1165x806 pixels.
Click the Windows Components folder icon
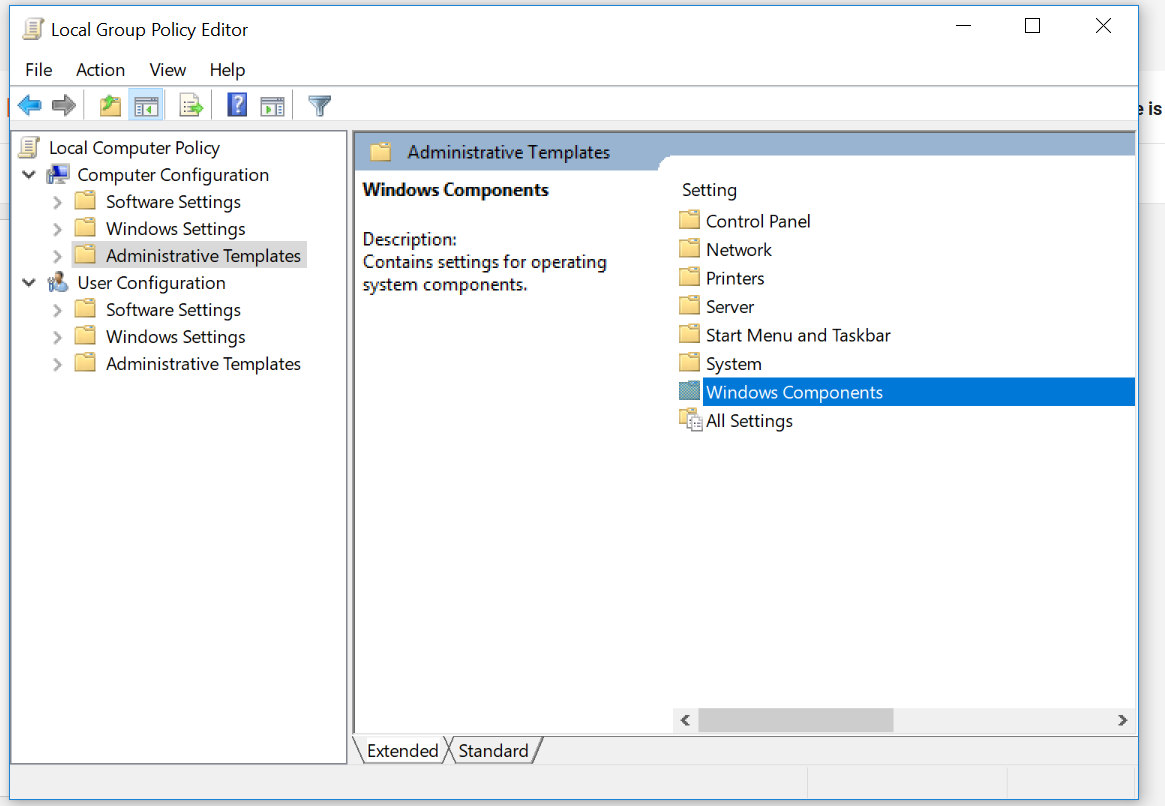pyautogui.click(x=689, y=391)
